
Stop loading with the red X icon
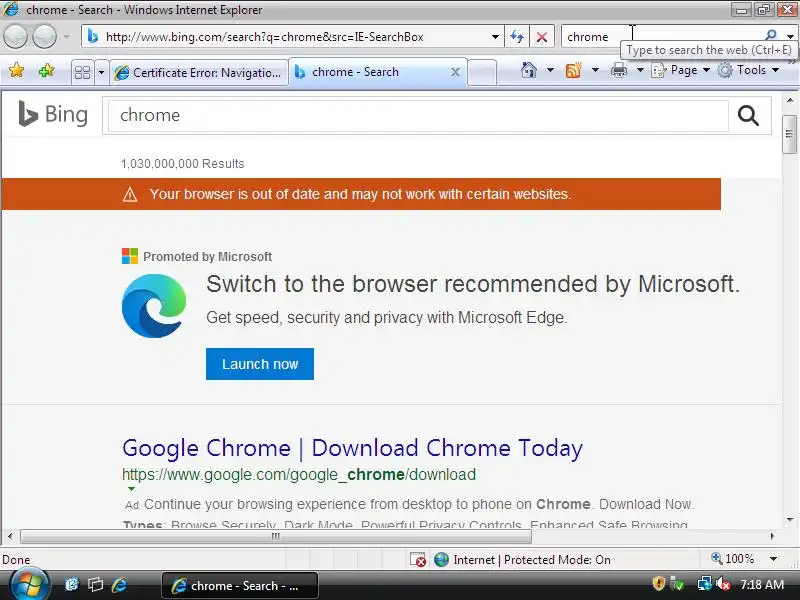click(542, 37)
